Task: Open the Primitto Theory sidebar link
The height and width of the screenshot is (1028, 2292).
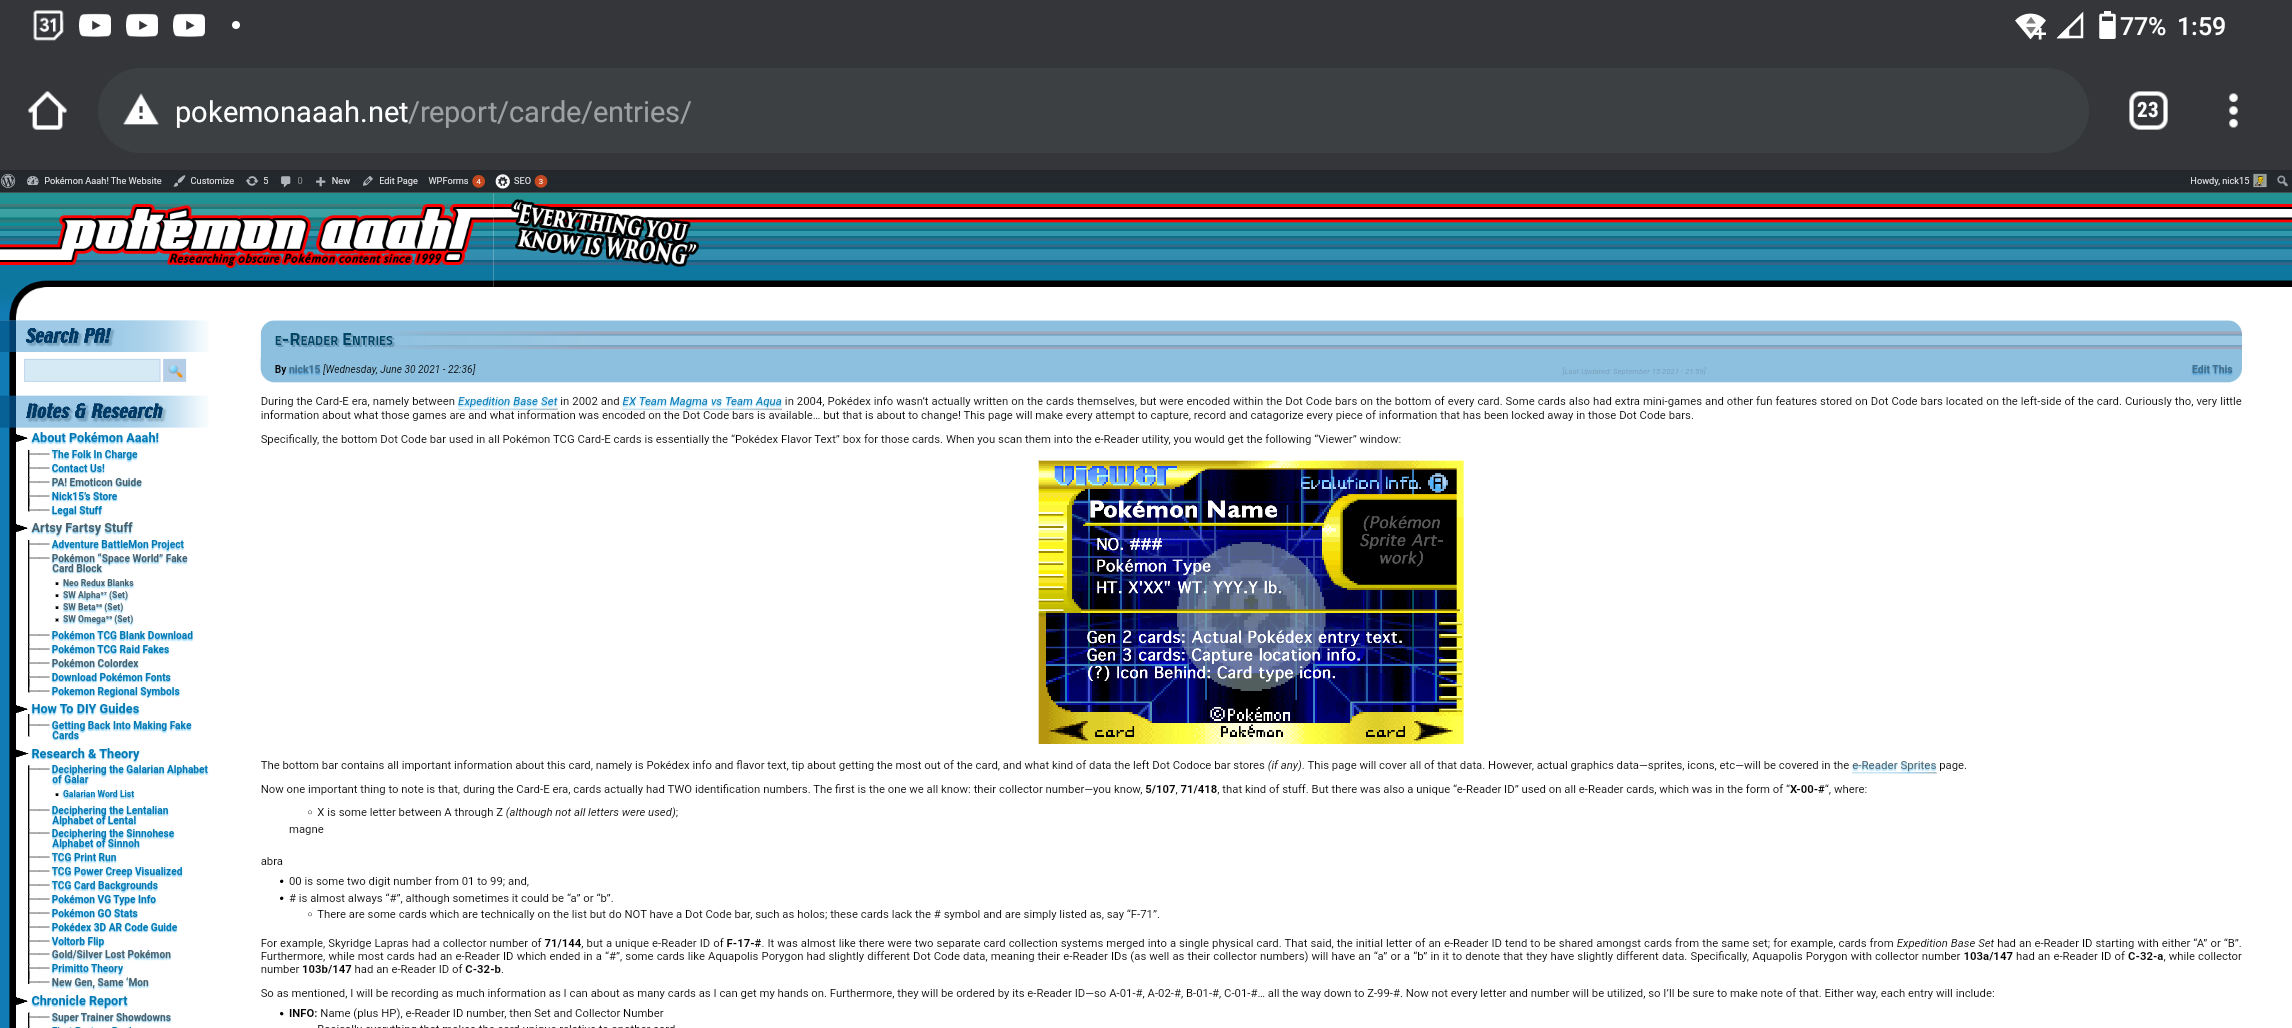Action: point(87,969)
